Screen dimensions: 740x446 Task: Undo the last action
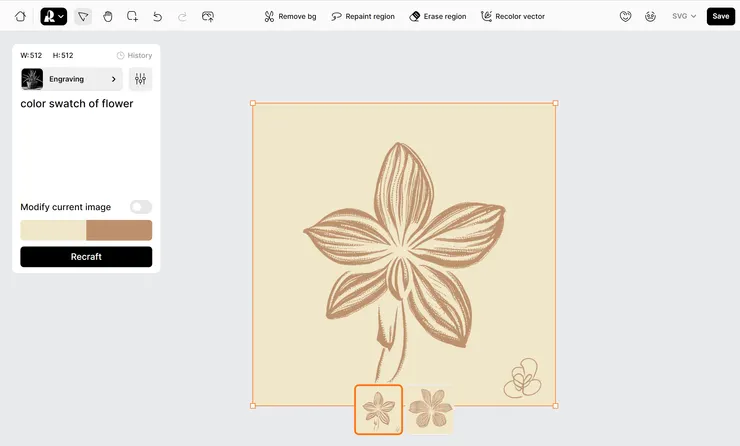click(157, 17)
